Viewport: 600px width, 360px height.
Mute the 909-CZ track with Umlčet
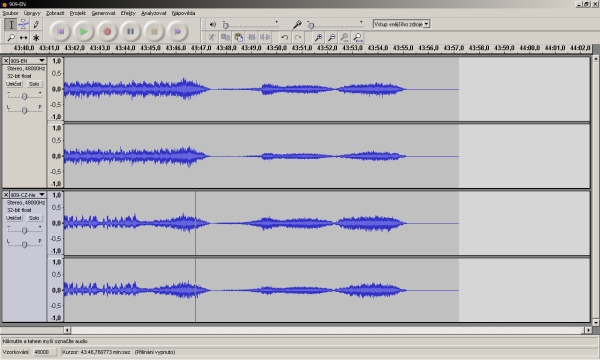[x=14, y=218]
